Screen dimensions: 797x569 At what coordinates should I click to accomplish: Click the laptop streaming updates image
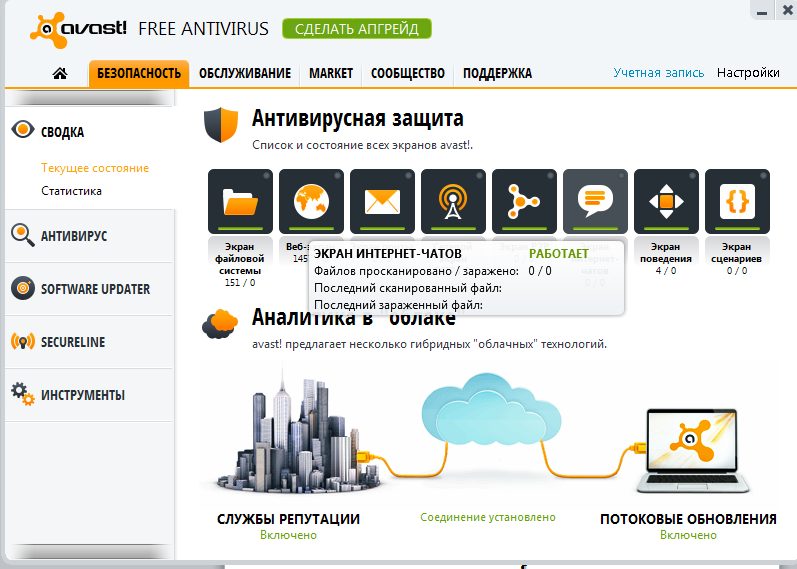[x=693, y=450]
